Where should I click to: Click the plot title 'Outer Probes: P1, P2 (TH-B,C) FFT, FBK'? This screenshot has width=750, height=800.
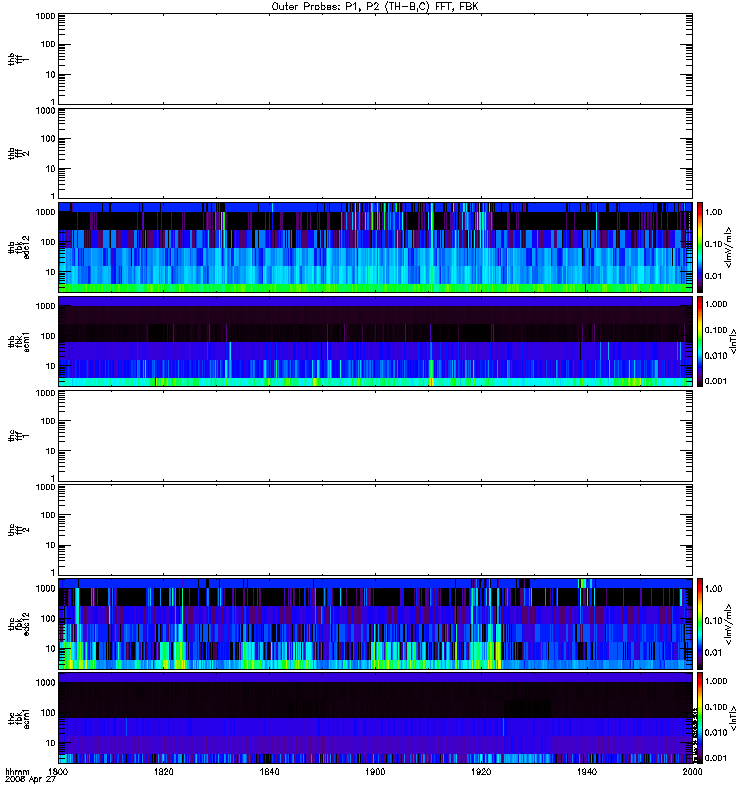pos(375,7)
